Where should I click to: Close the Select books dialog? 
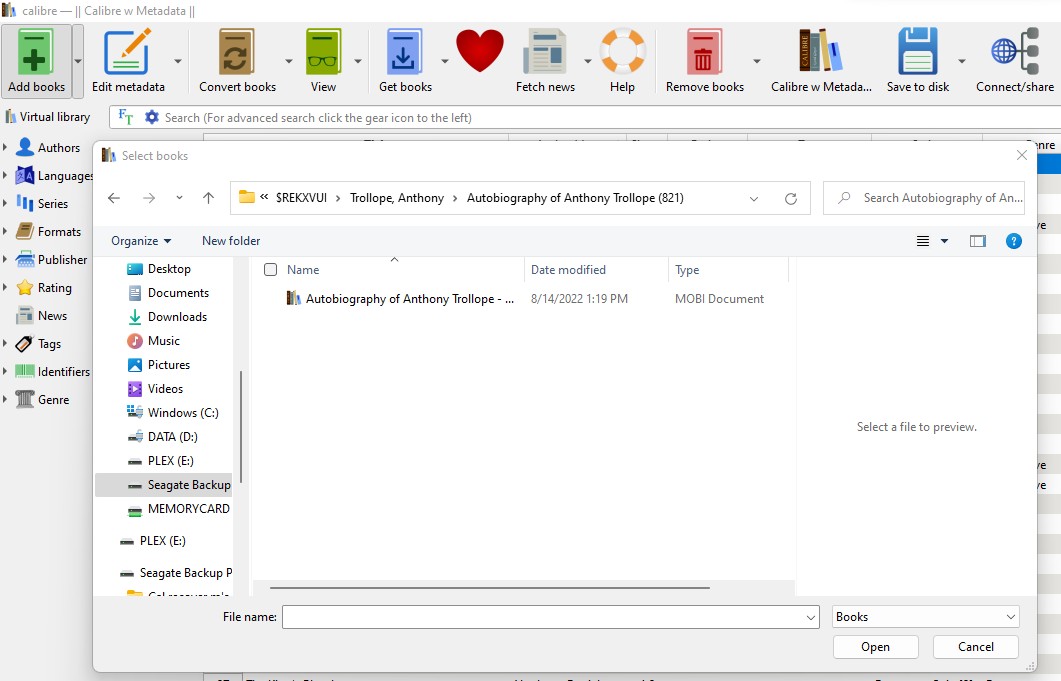(1022, 155)
